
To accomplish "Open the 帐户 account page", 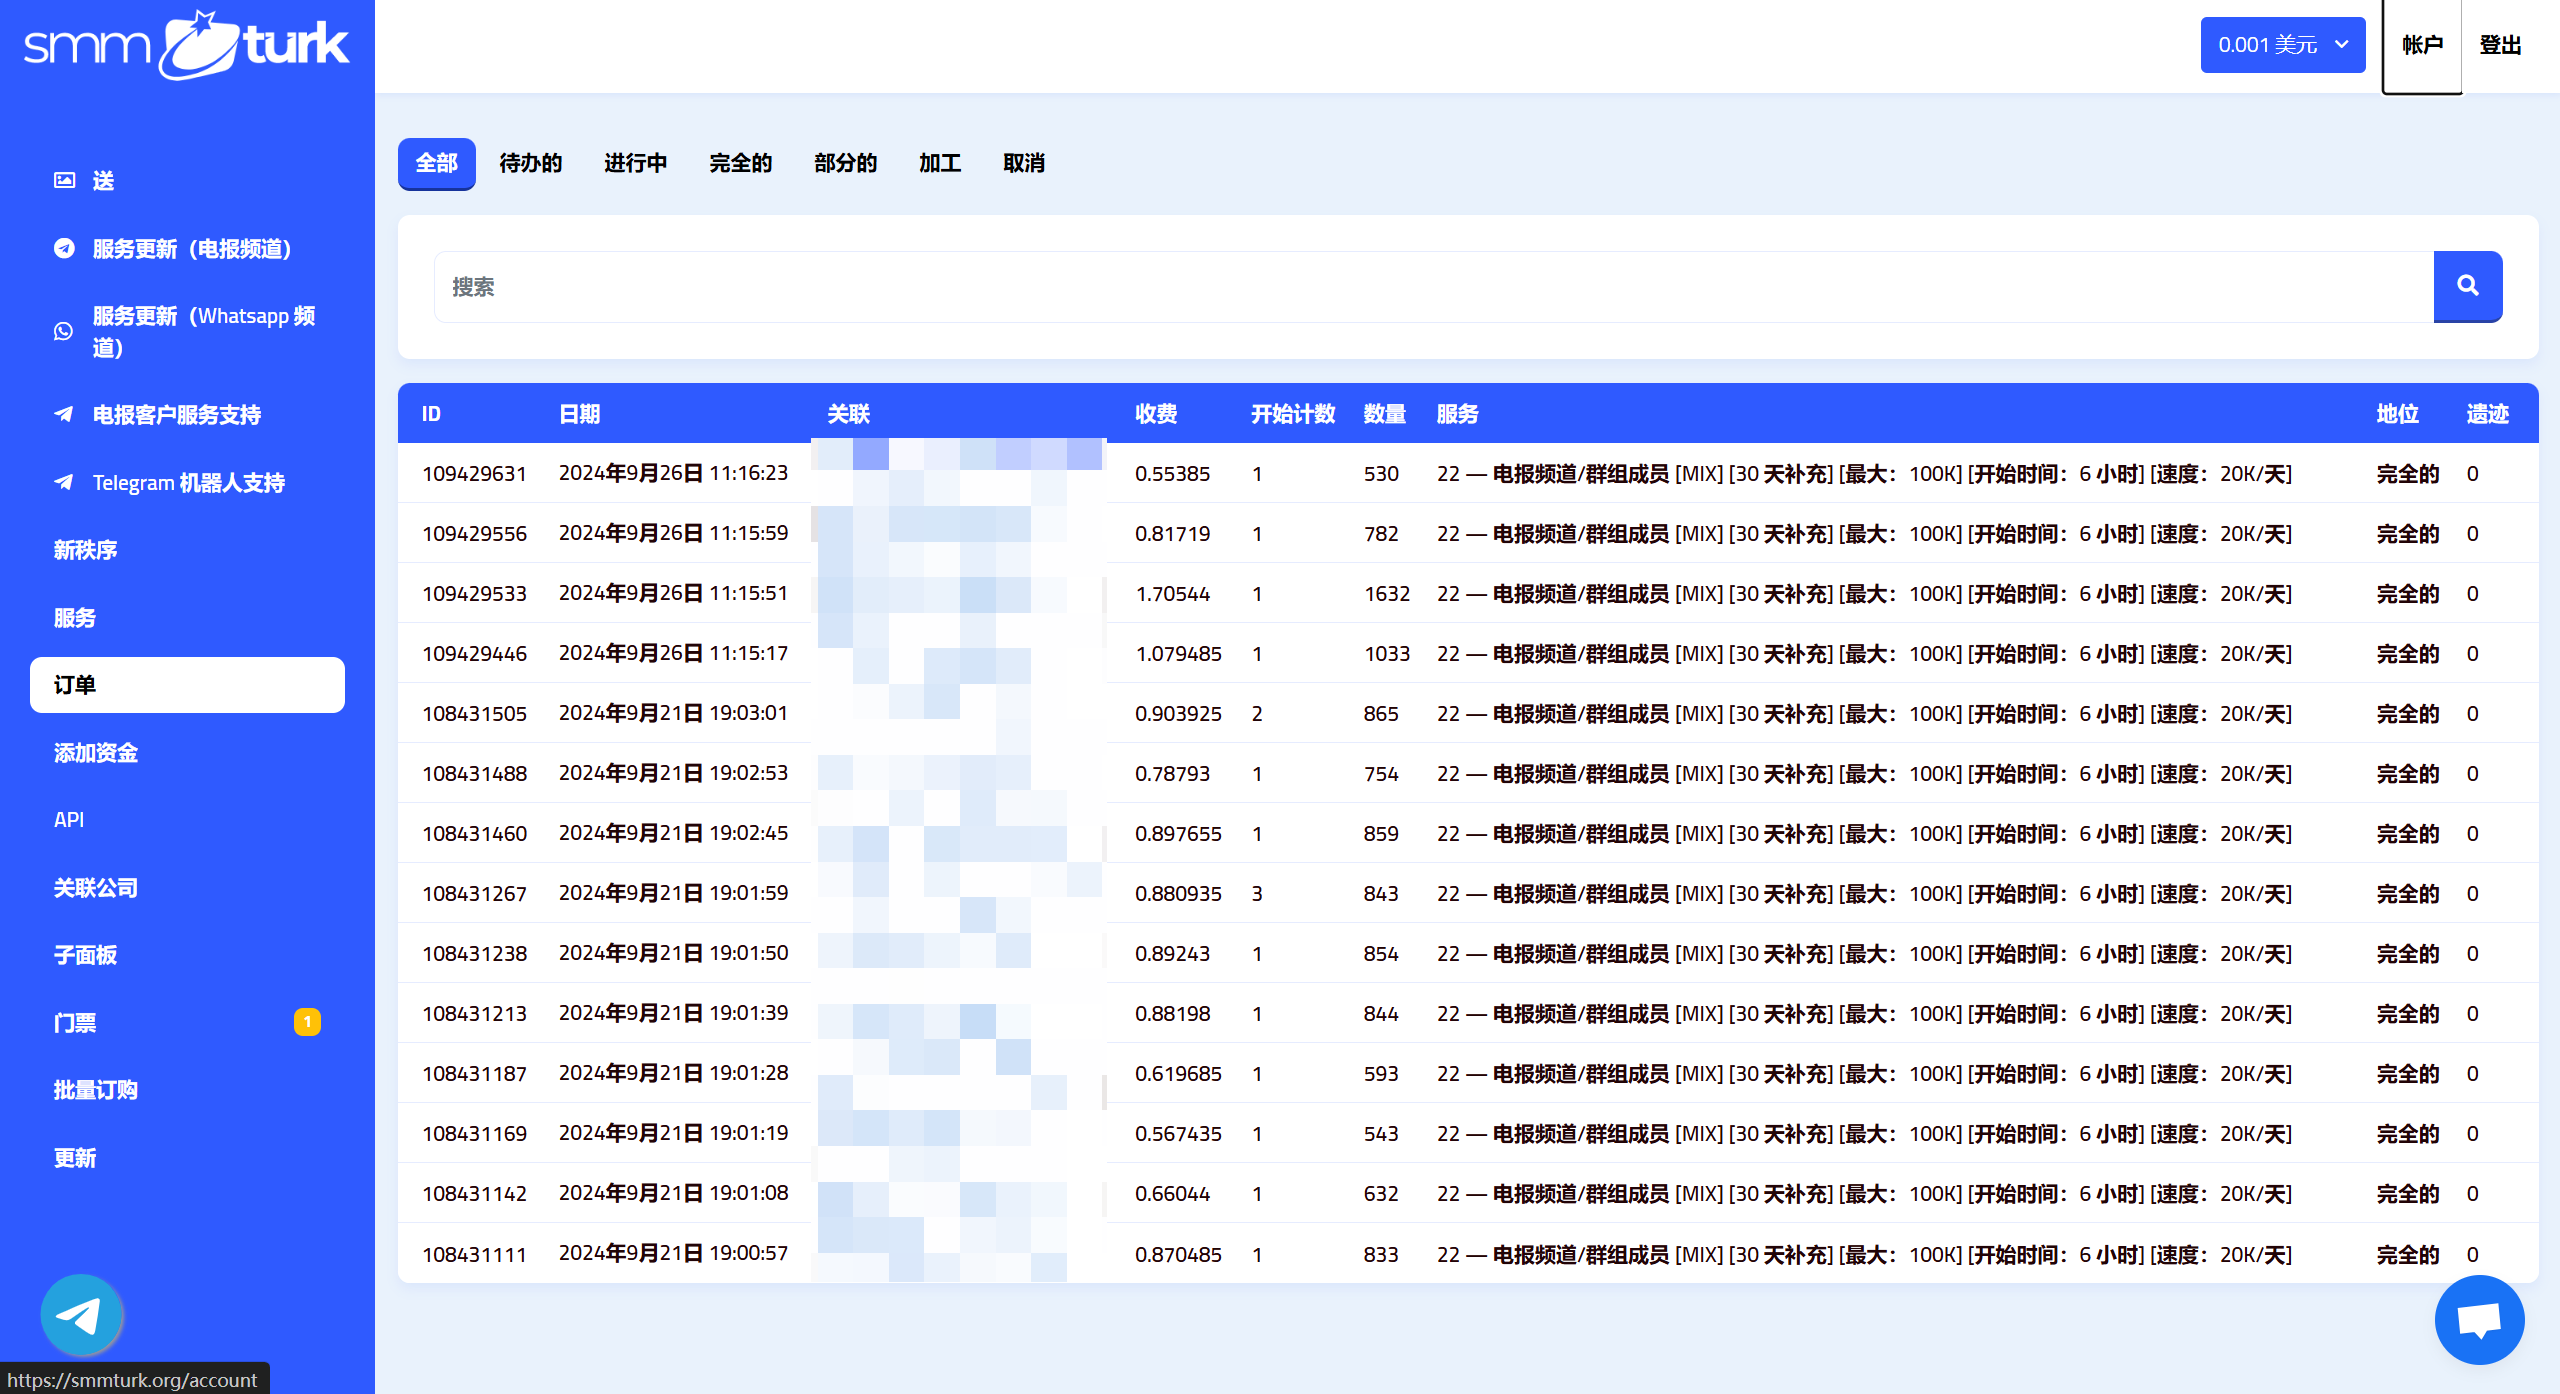I will click(x=2421, y=45).
